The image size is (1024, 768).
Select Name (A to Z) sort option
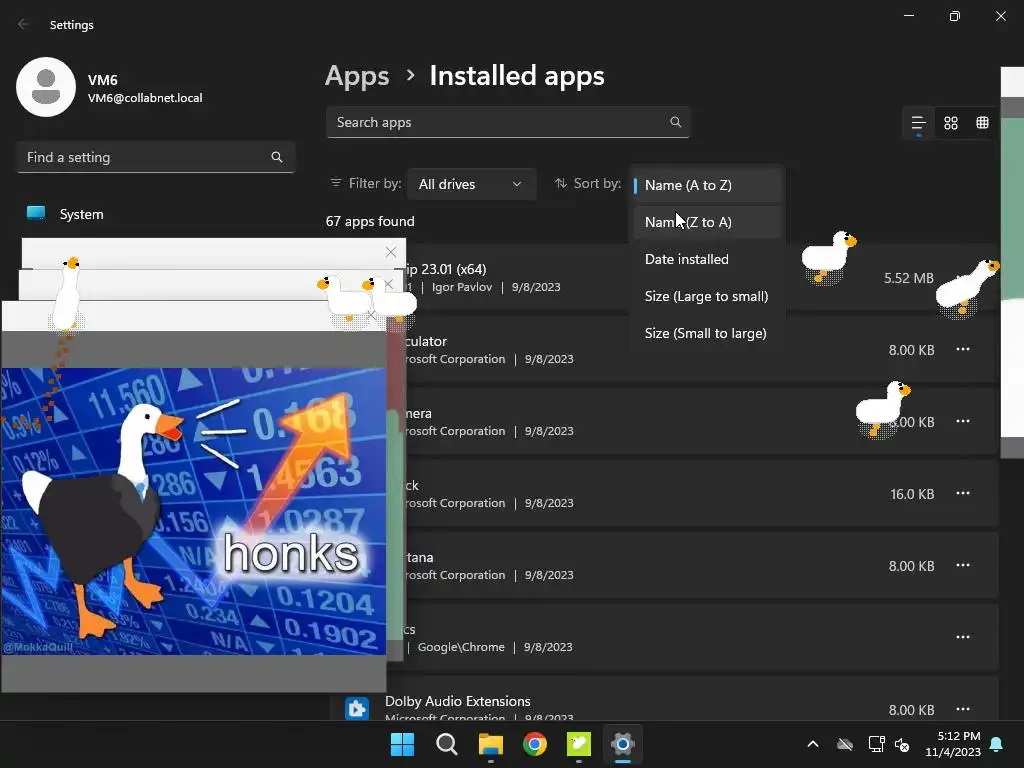point(706,185)
